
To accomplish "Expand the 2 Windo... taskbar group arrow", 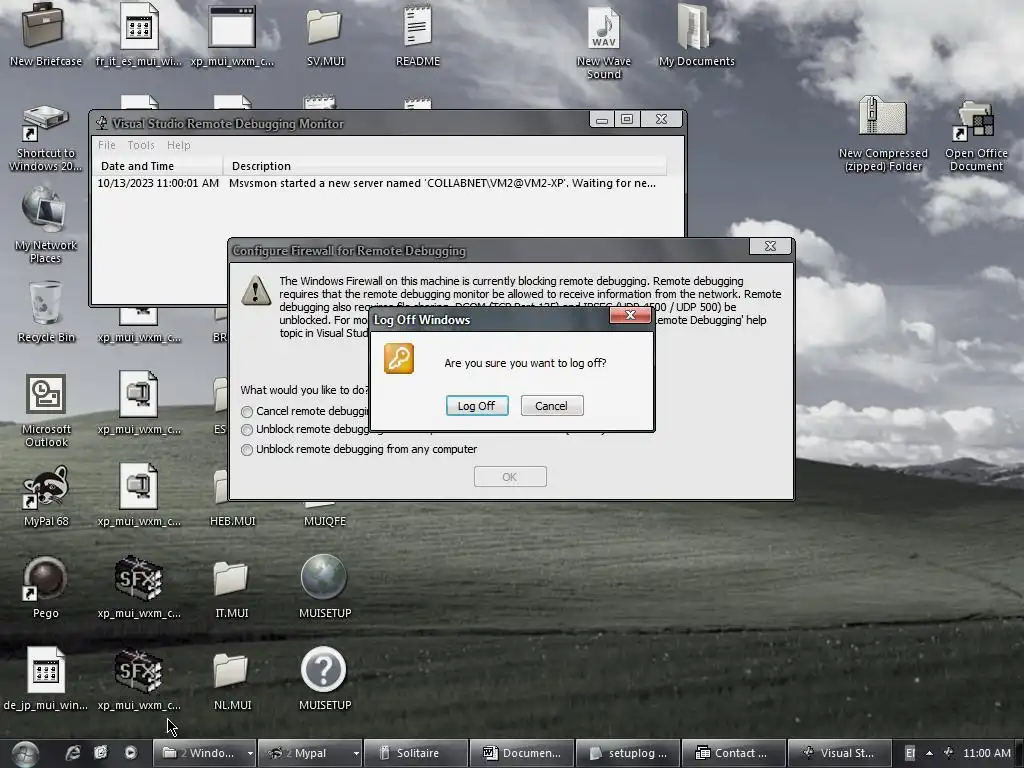I will pos(250,753).
